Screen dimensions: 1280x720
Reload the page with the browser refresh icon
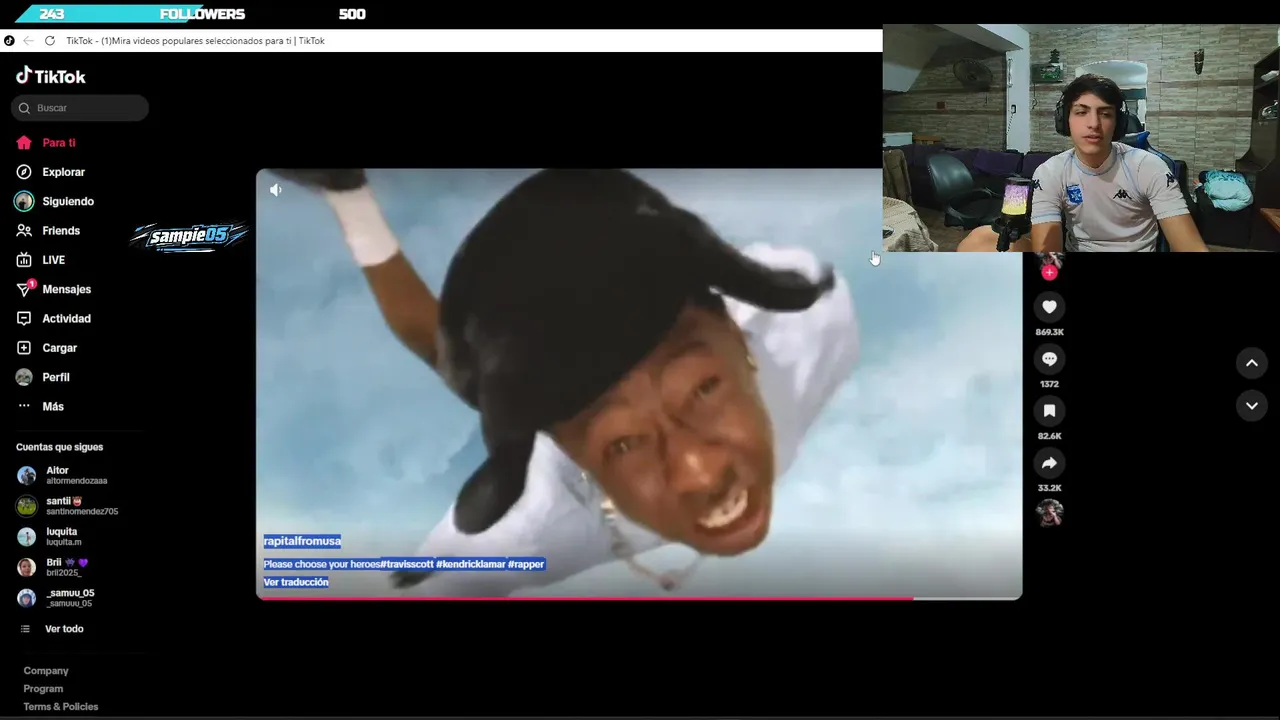click(50, 41)
